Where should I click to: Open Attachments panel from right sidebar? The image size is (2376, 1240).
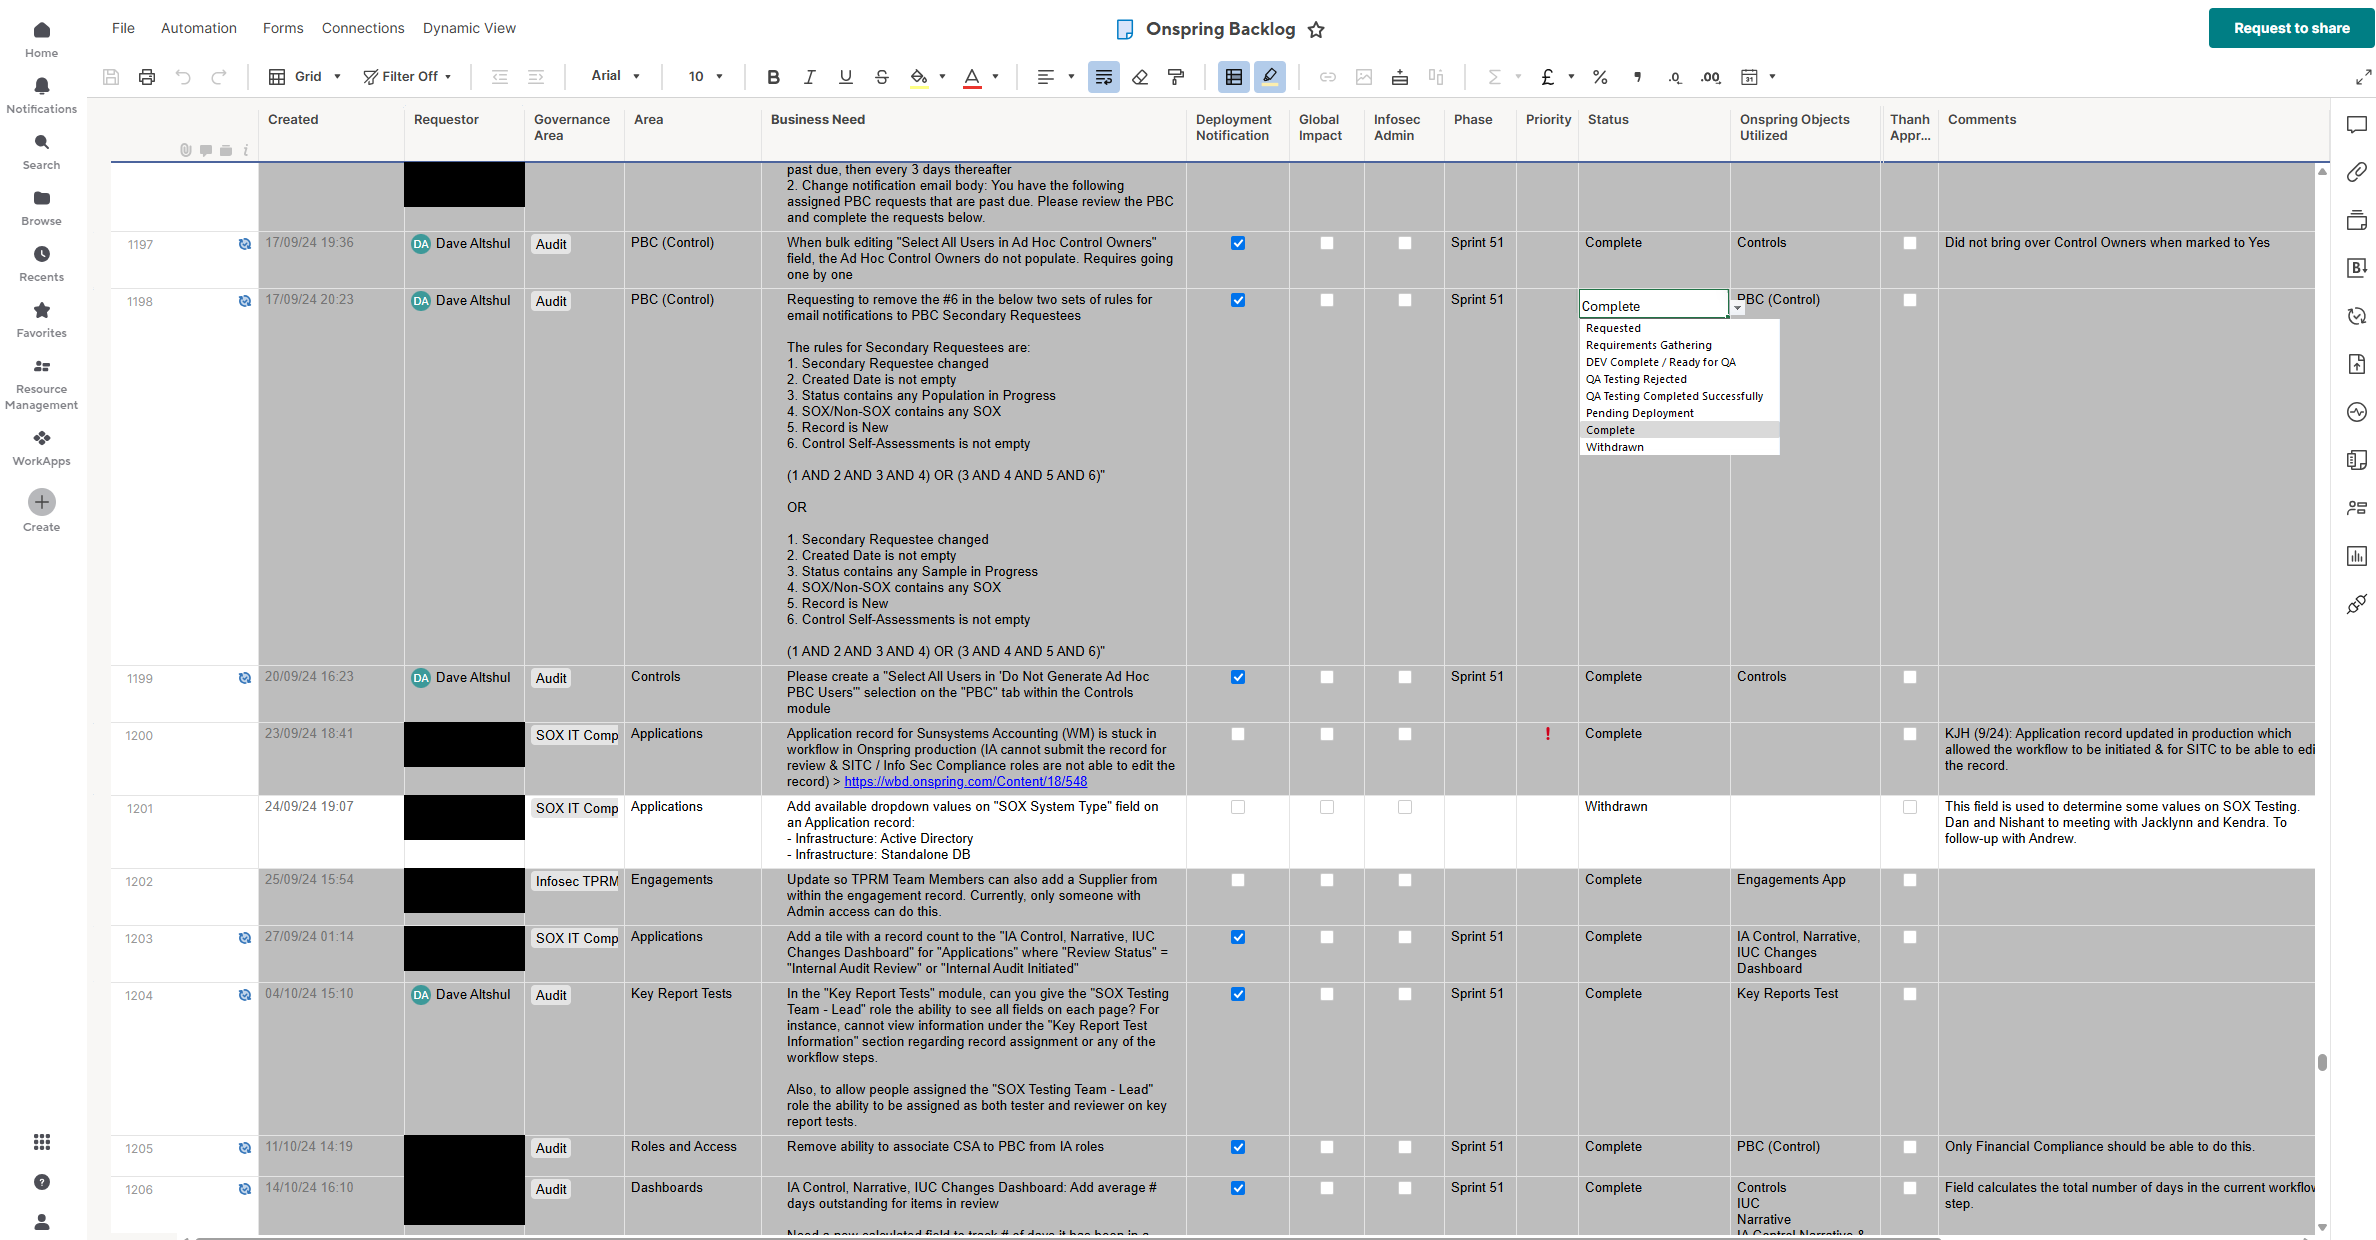coord(2357,173)
